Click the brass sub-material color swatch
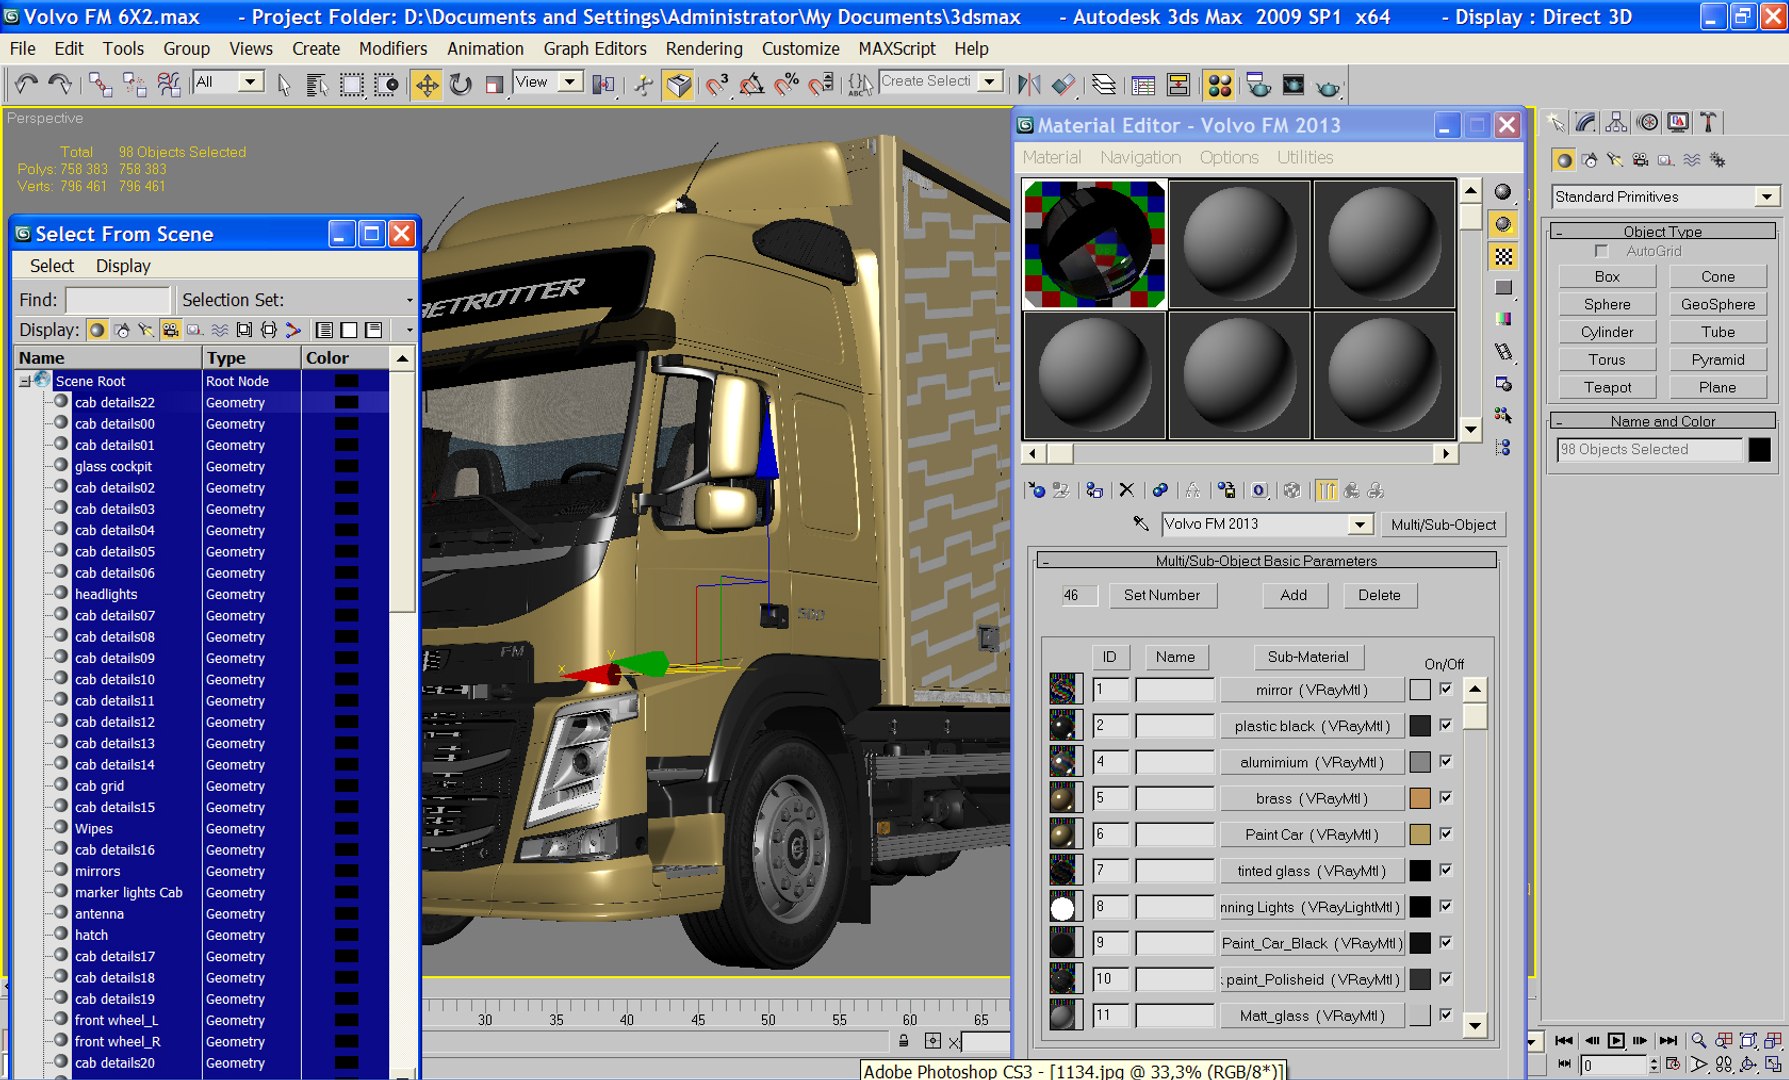Viewport: 1789px width, 1080px height. coord(1419,798)
